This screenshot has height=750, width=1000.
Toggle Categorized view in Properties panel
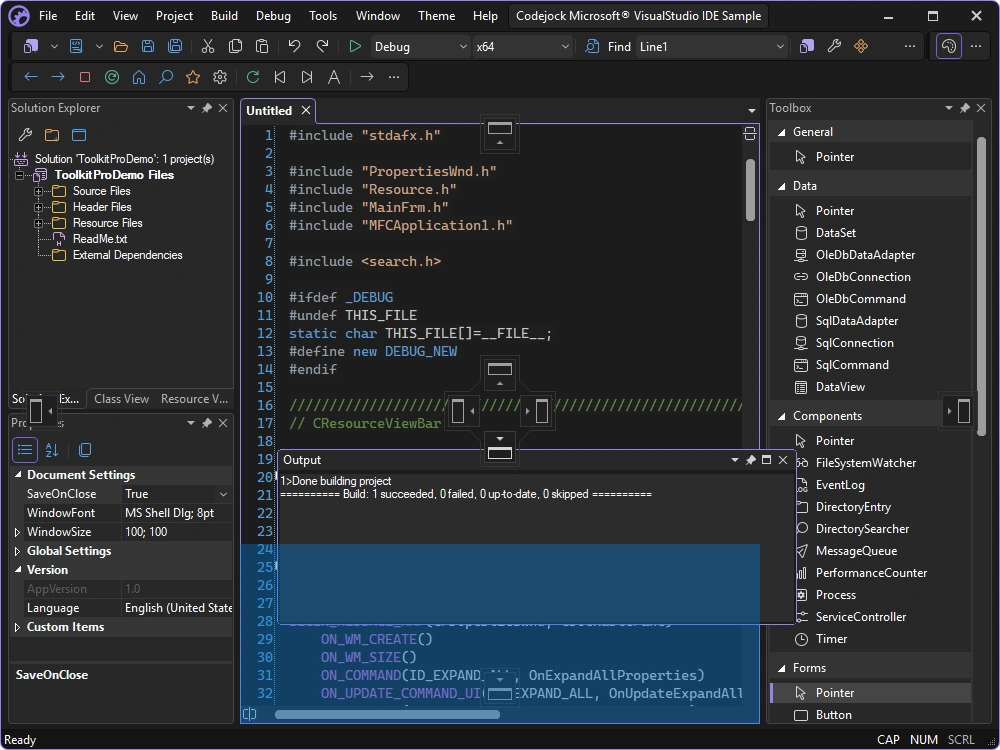click(x=25, y=450)
